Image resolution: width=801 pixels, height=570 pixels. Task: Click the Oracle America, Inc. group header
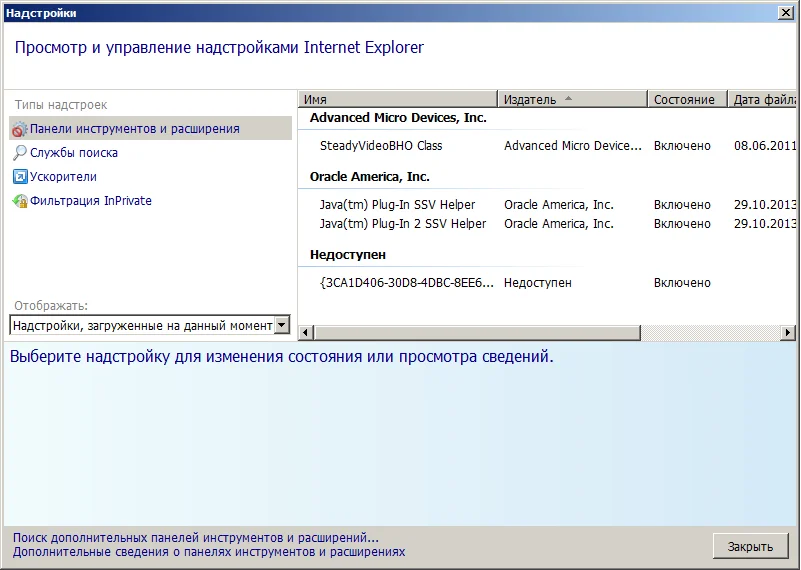(x=369, y=177)
